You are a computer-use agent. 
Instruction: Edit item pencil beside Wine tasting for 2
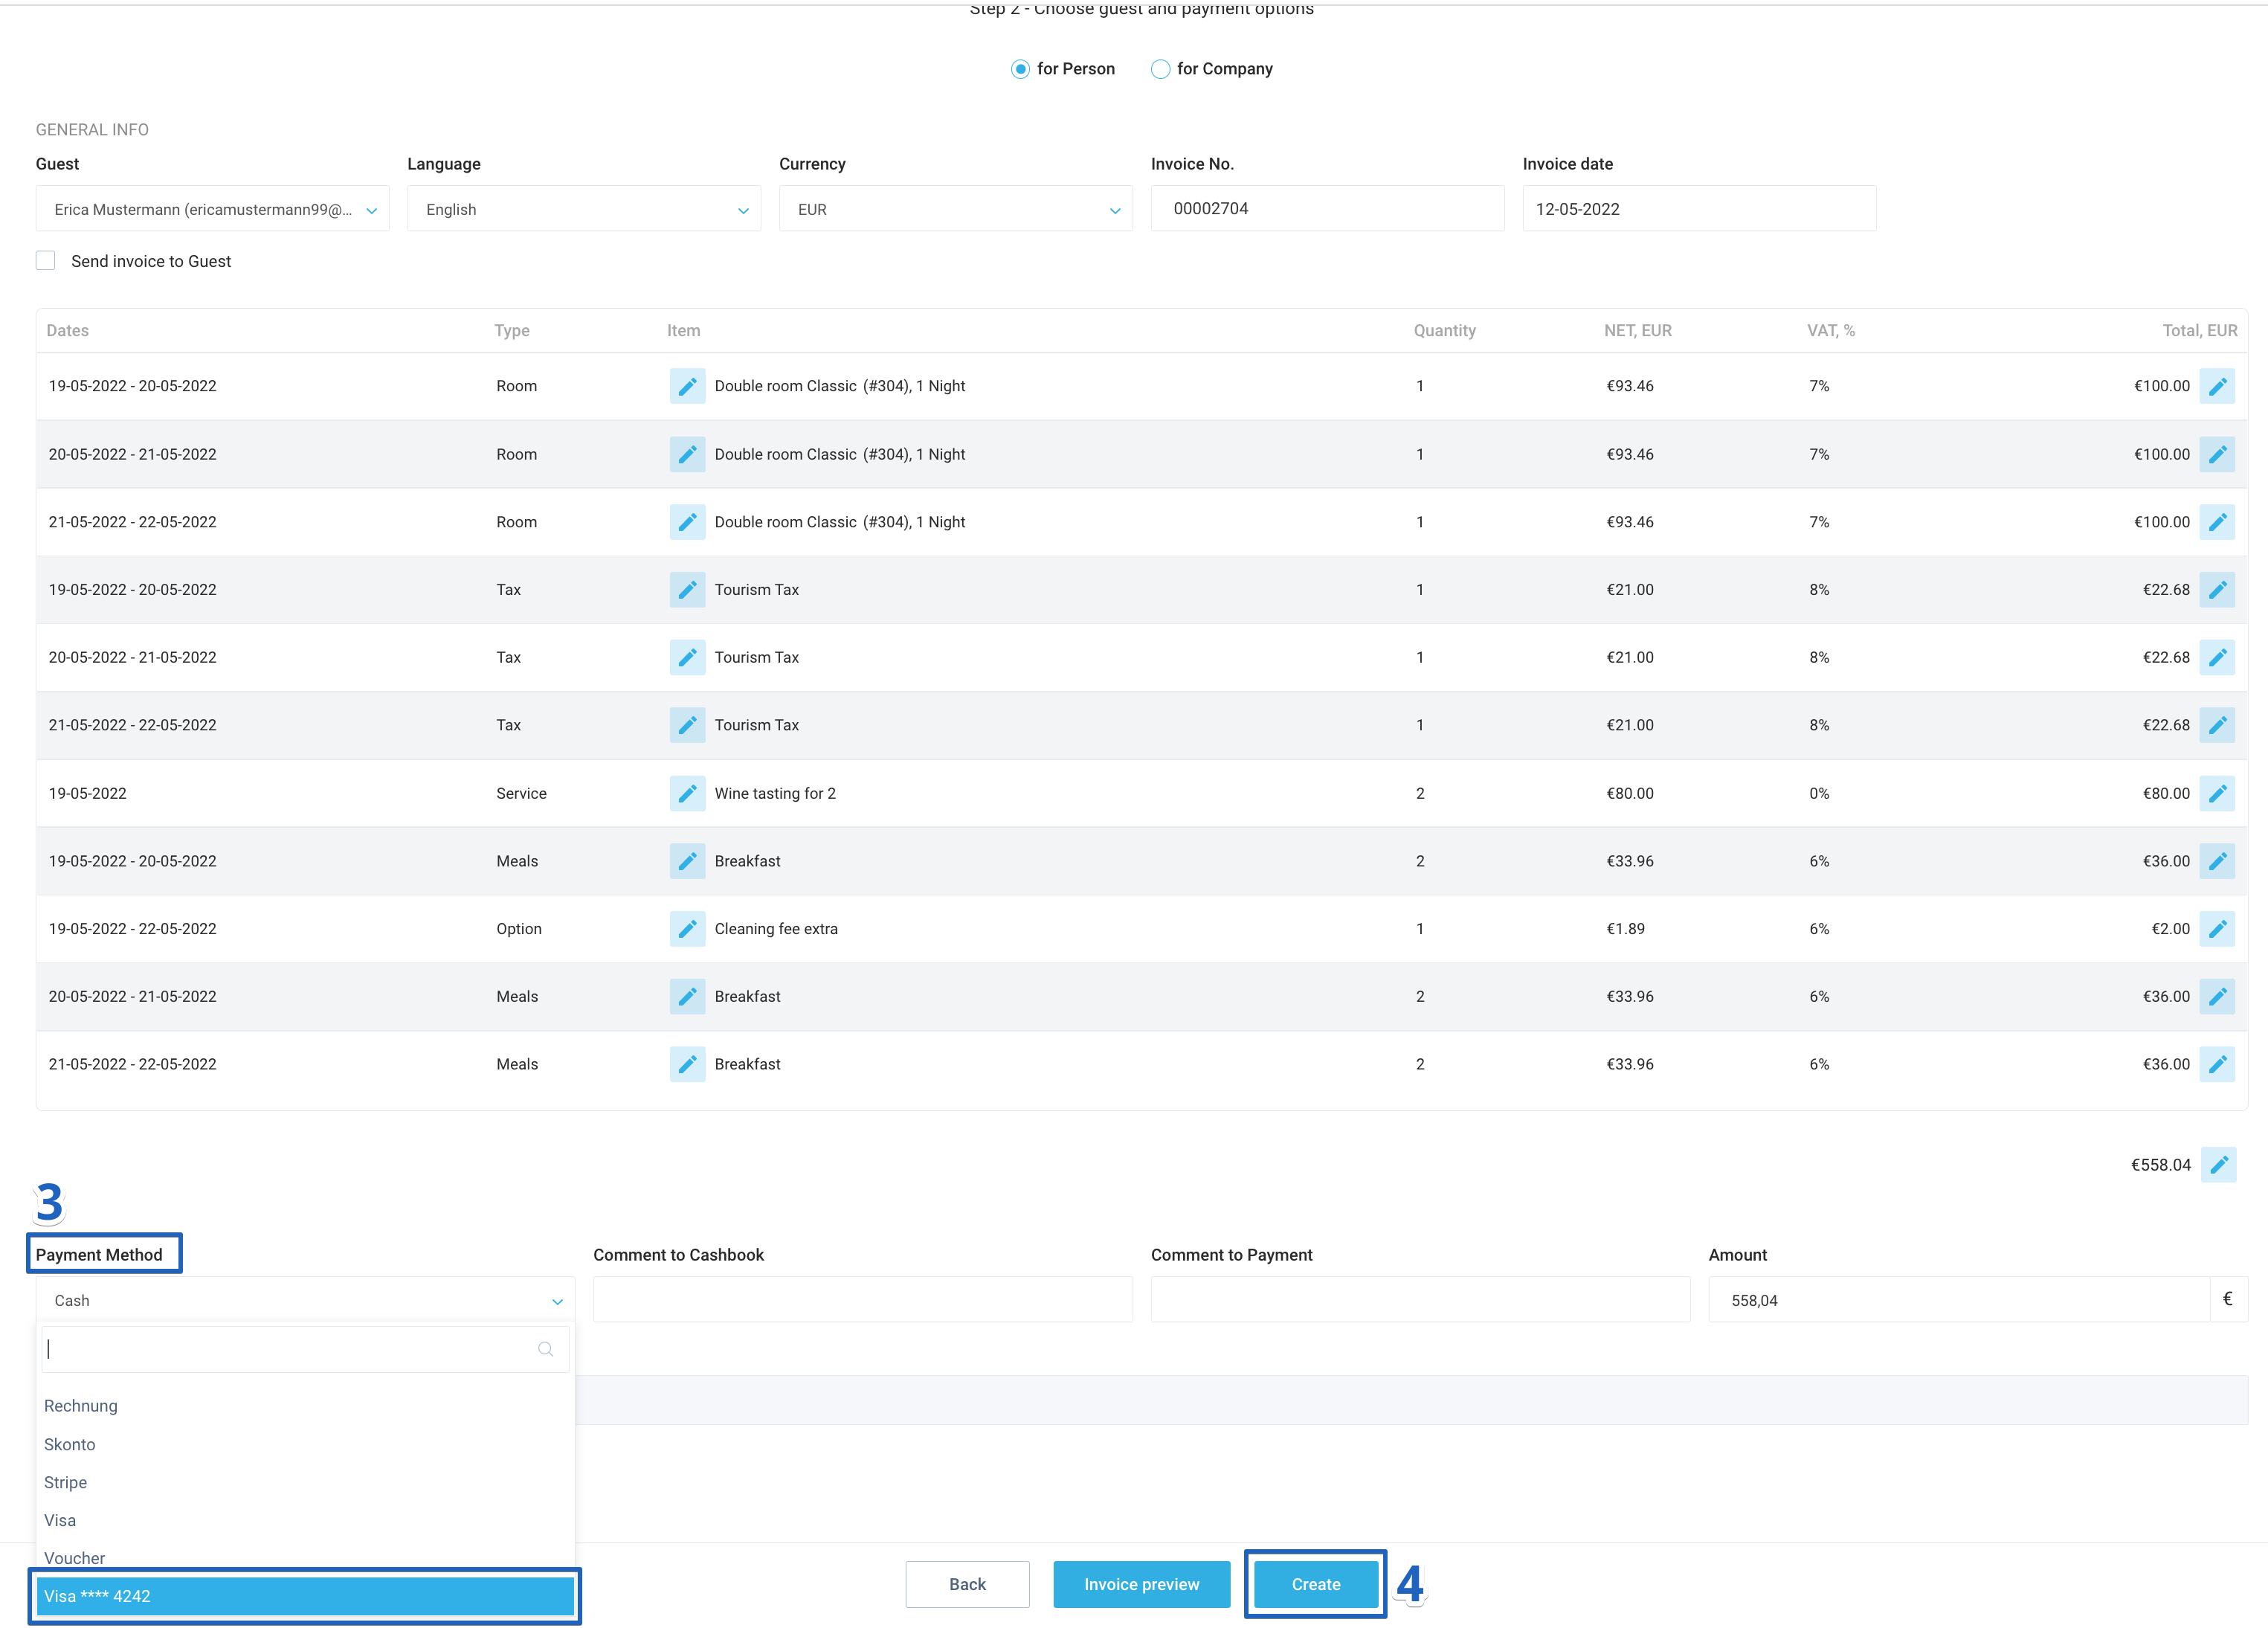(x=687, y=793)
